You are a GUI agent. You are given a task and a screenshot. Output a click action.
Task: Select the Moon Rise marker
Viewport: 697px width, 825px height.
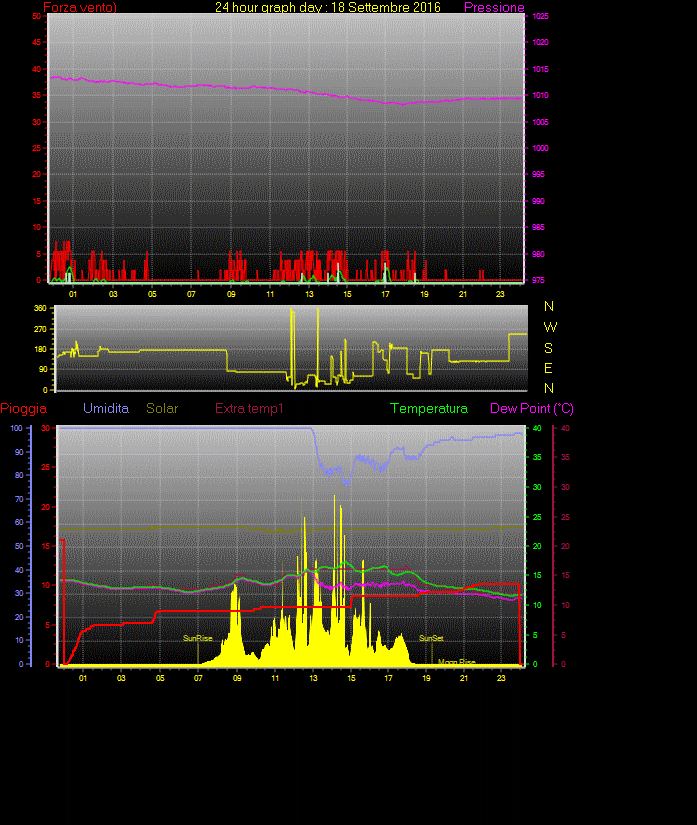(x=456, y=661)
